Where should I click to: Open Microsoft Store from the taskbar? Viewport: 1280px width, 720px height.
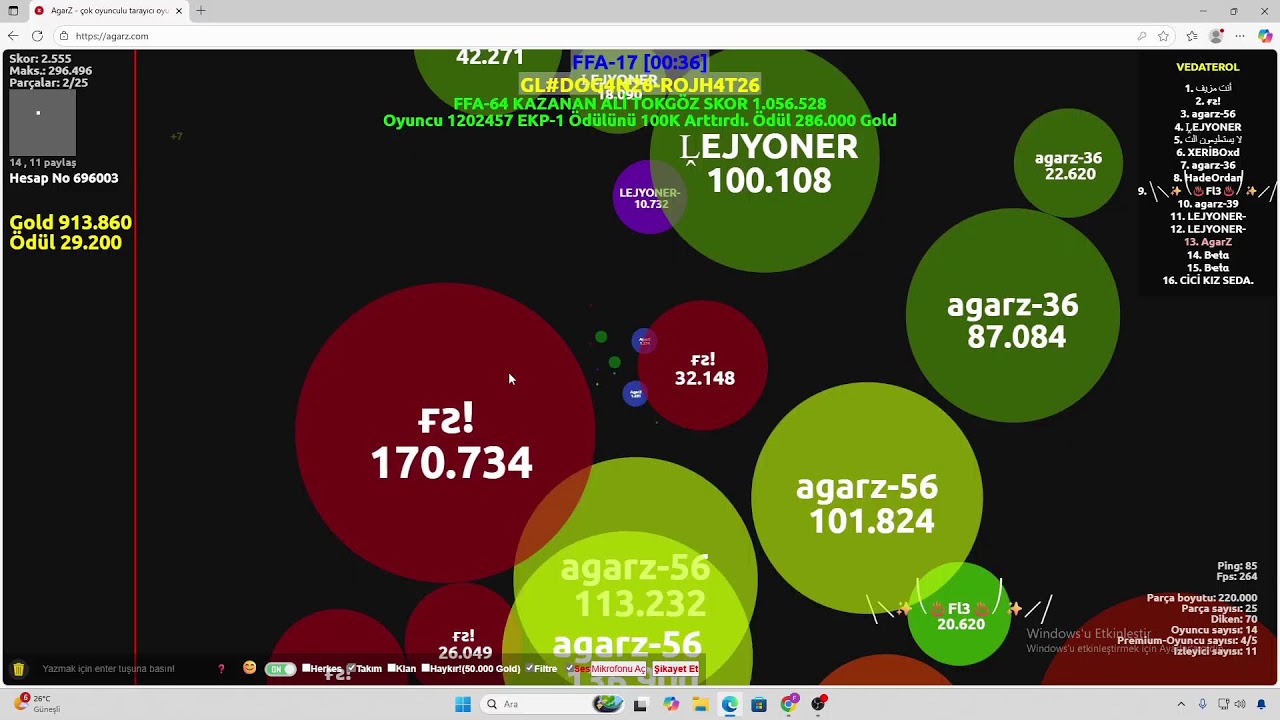tap(759, 704)
